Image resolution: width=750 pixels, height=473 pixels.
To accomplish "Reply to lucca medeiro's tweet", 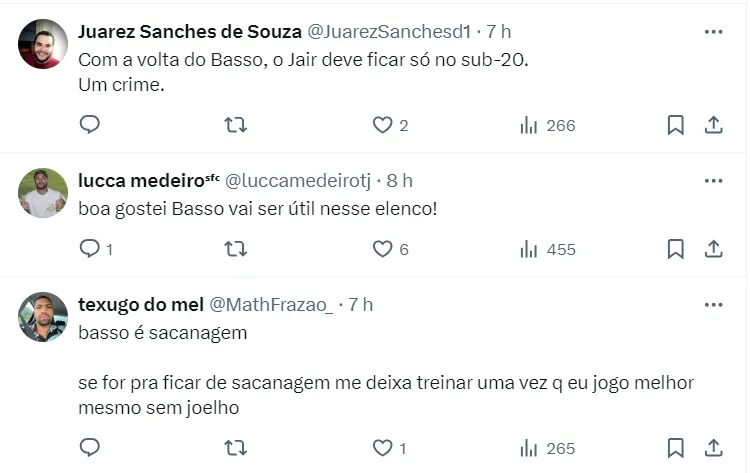I will [x=90, y=249].
